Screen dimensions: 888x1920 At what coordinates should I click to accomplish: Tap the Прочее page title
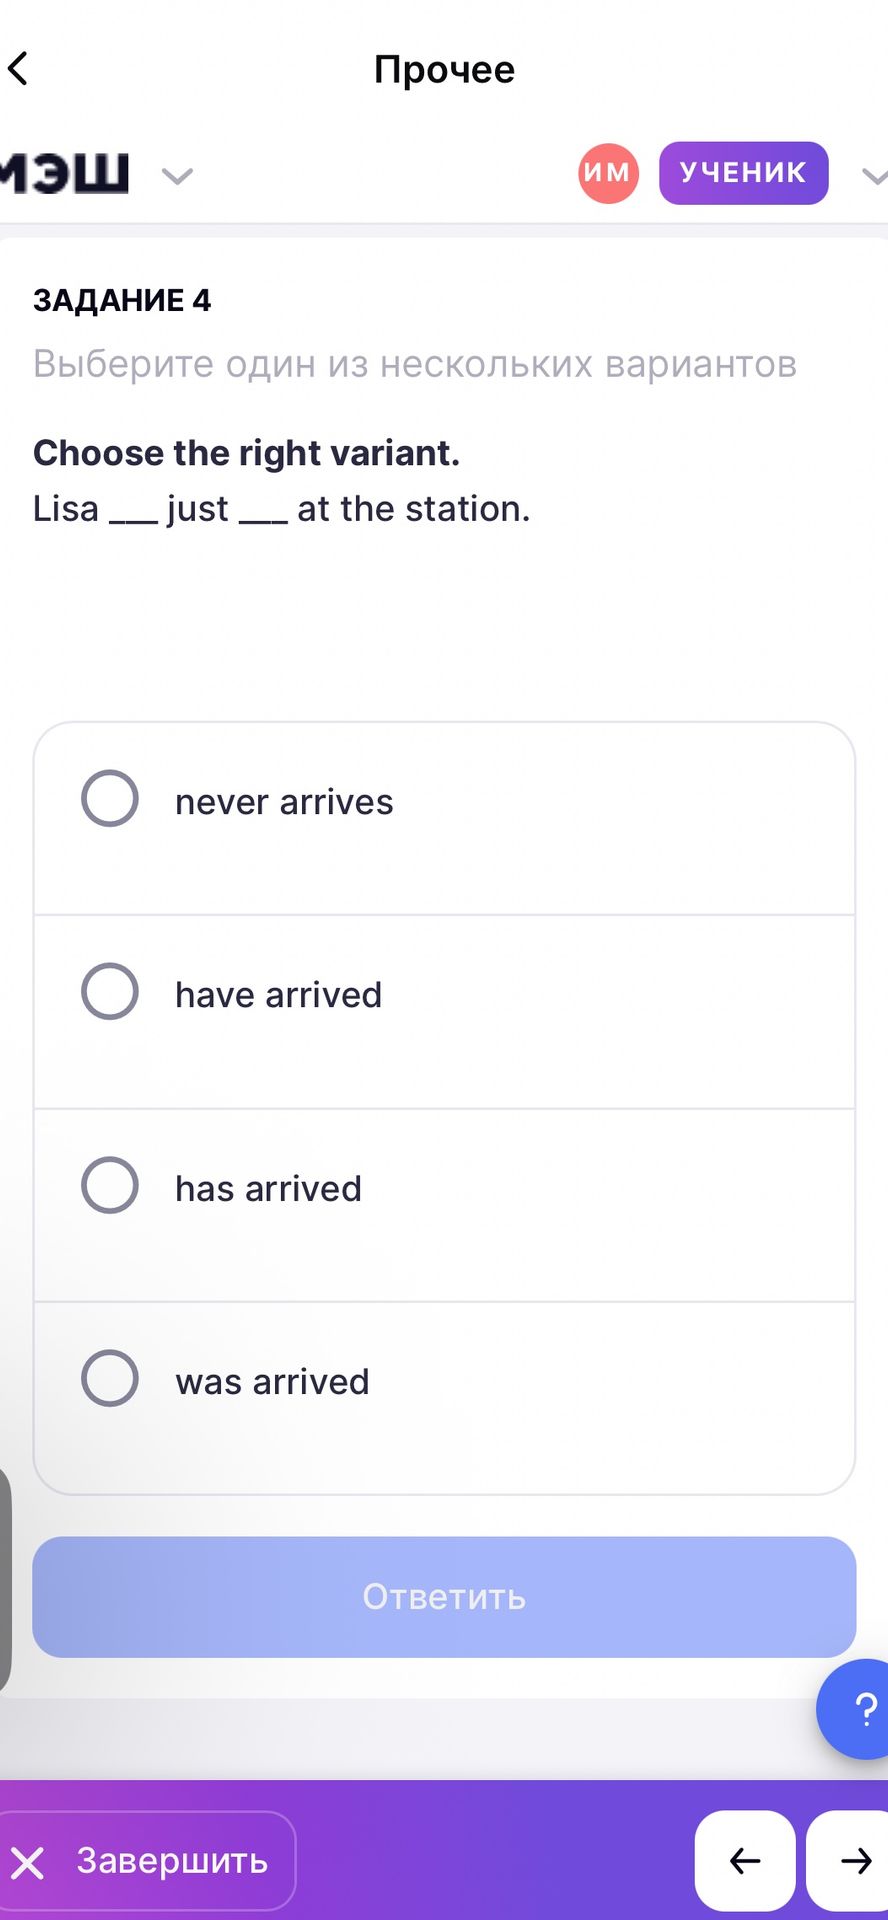pos(444,69)
